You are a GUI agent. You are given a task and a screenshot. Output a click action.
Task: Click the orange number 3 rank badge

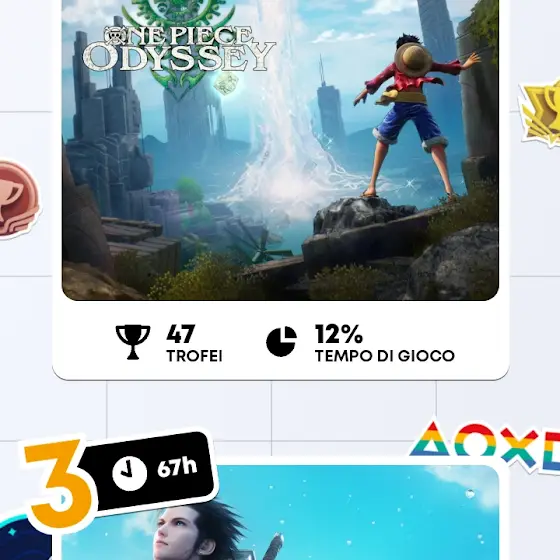pos(59,484)
